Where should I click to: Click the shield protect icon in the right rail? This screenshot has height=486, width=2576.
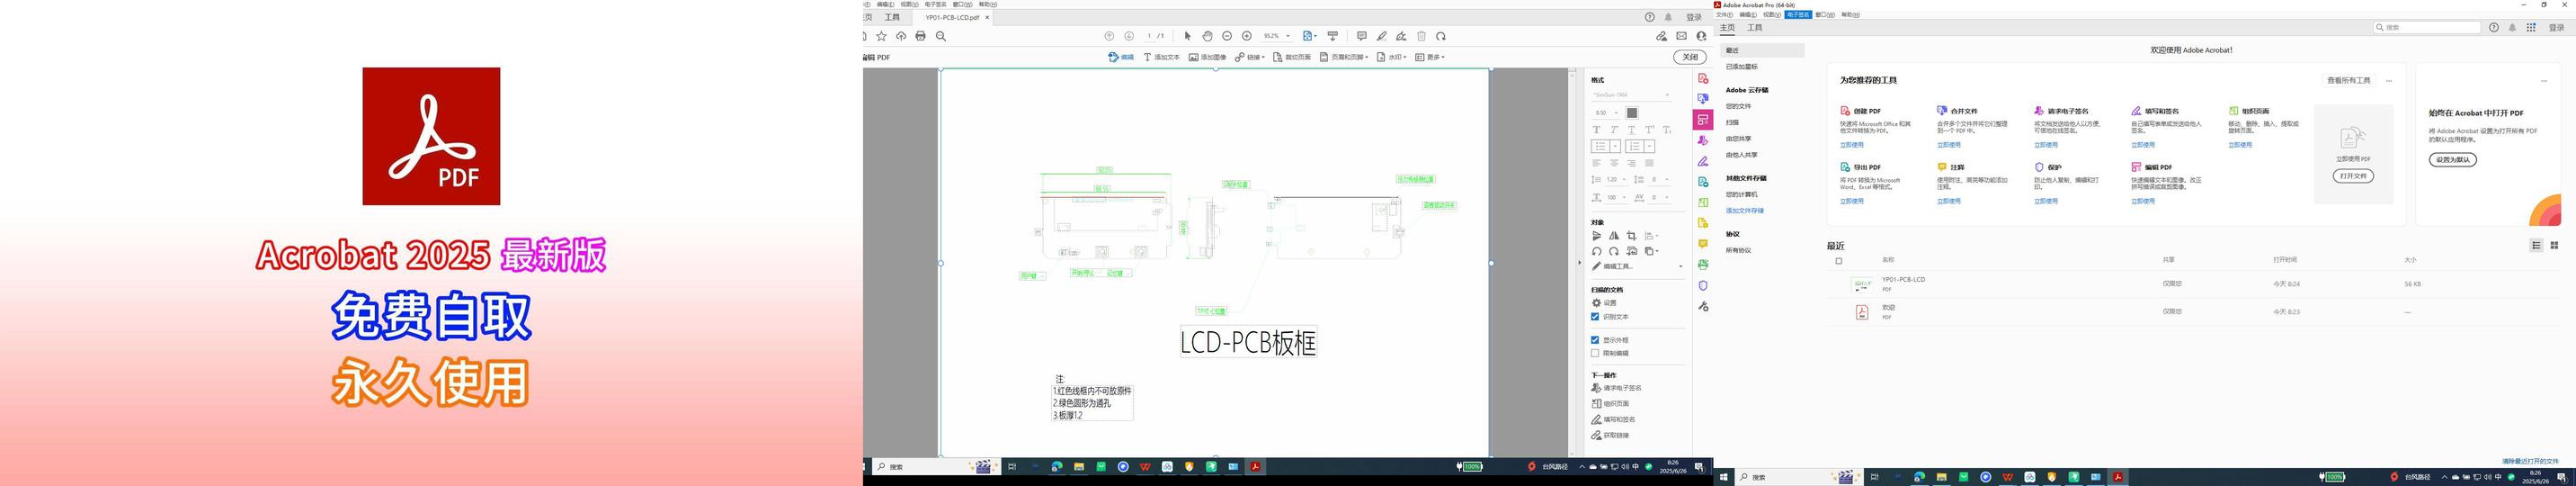click(x=1703, y=286)
